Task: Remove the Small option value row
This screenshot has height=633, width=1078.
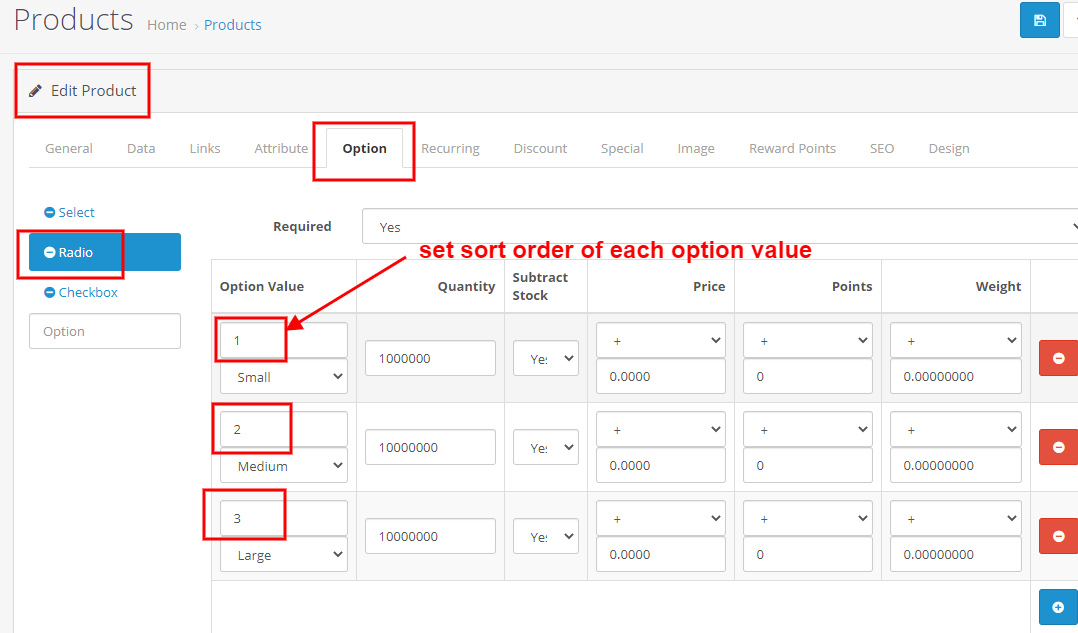Action: click(x=1057, y=357)
